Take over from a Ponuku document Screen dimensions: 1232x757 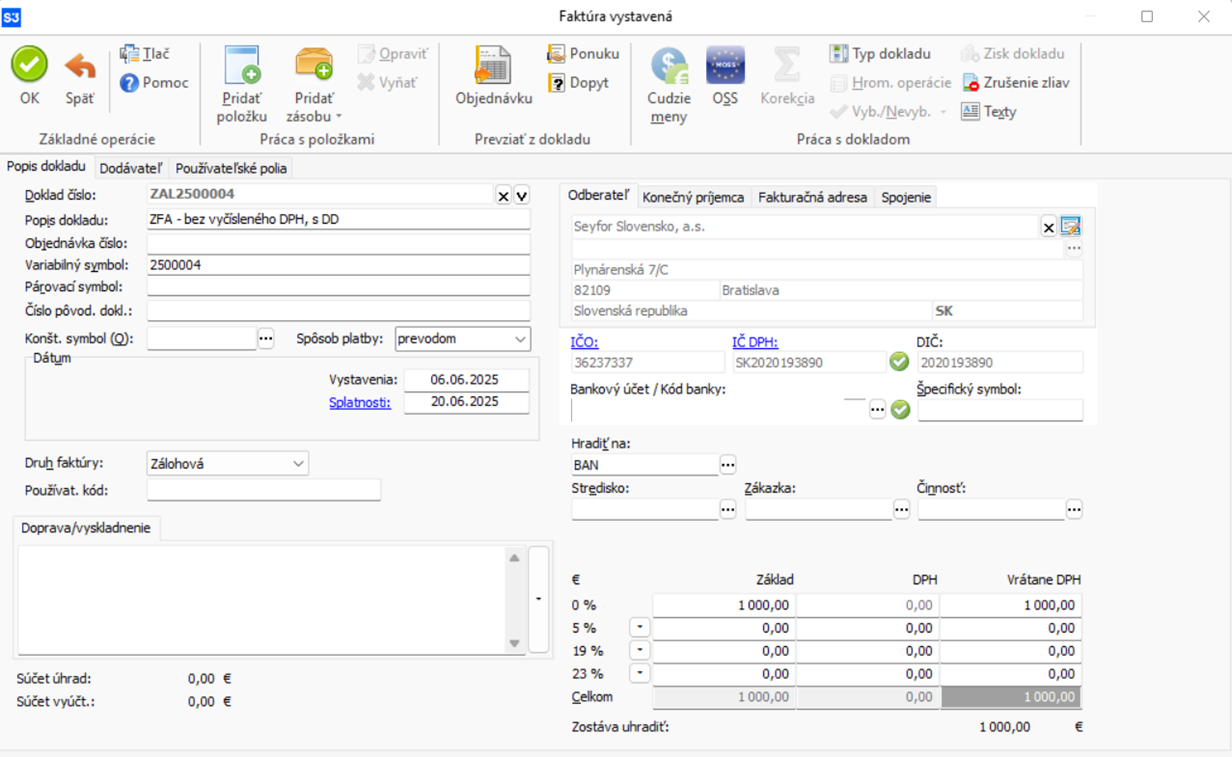pyautogui.click(x=583, y=54)
